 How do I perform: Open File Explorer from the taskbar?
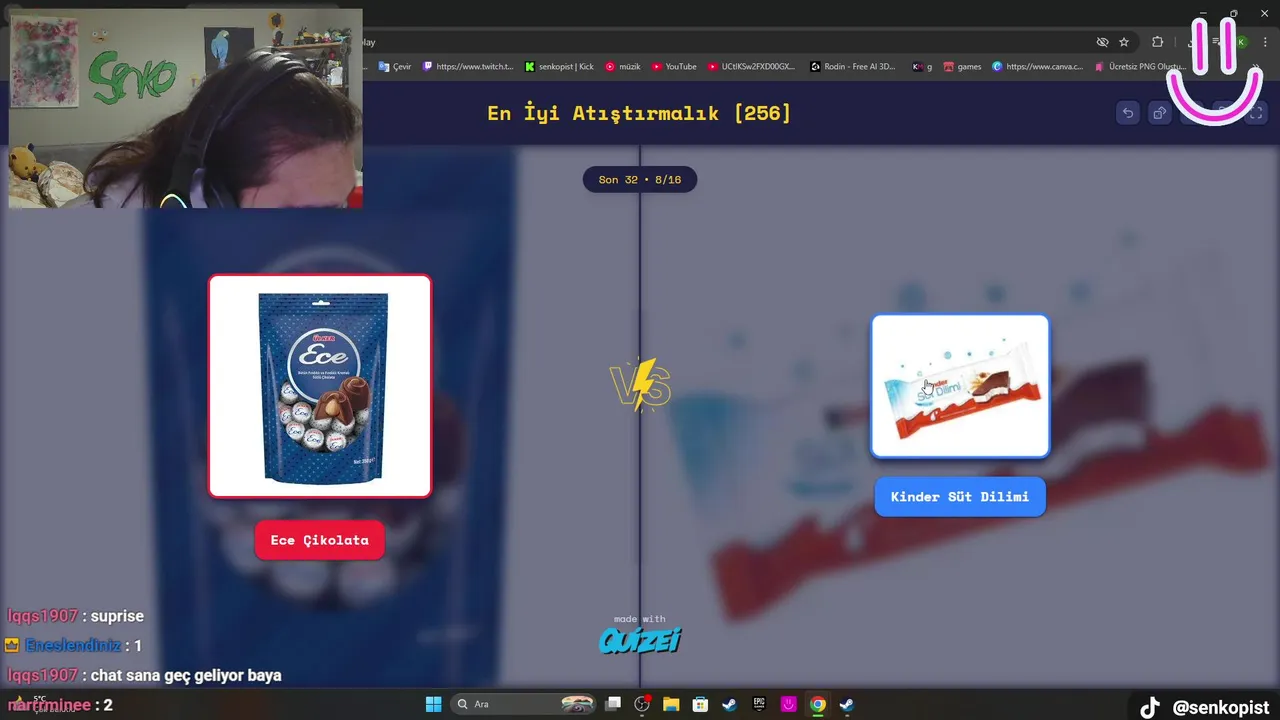(671, 704)
